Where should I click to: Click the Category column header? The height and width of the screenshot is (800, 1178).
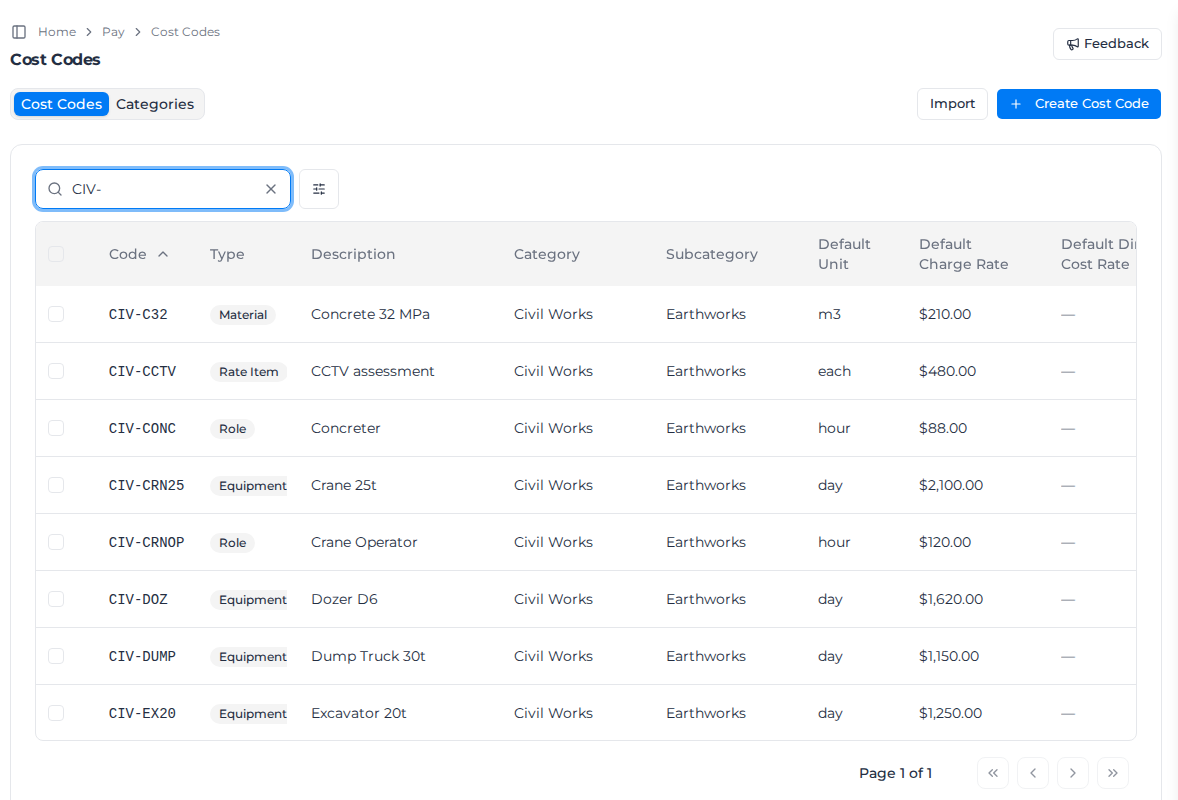pyautogui.click(x=547, y=254)
